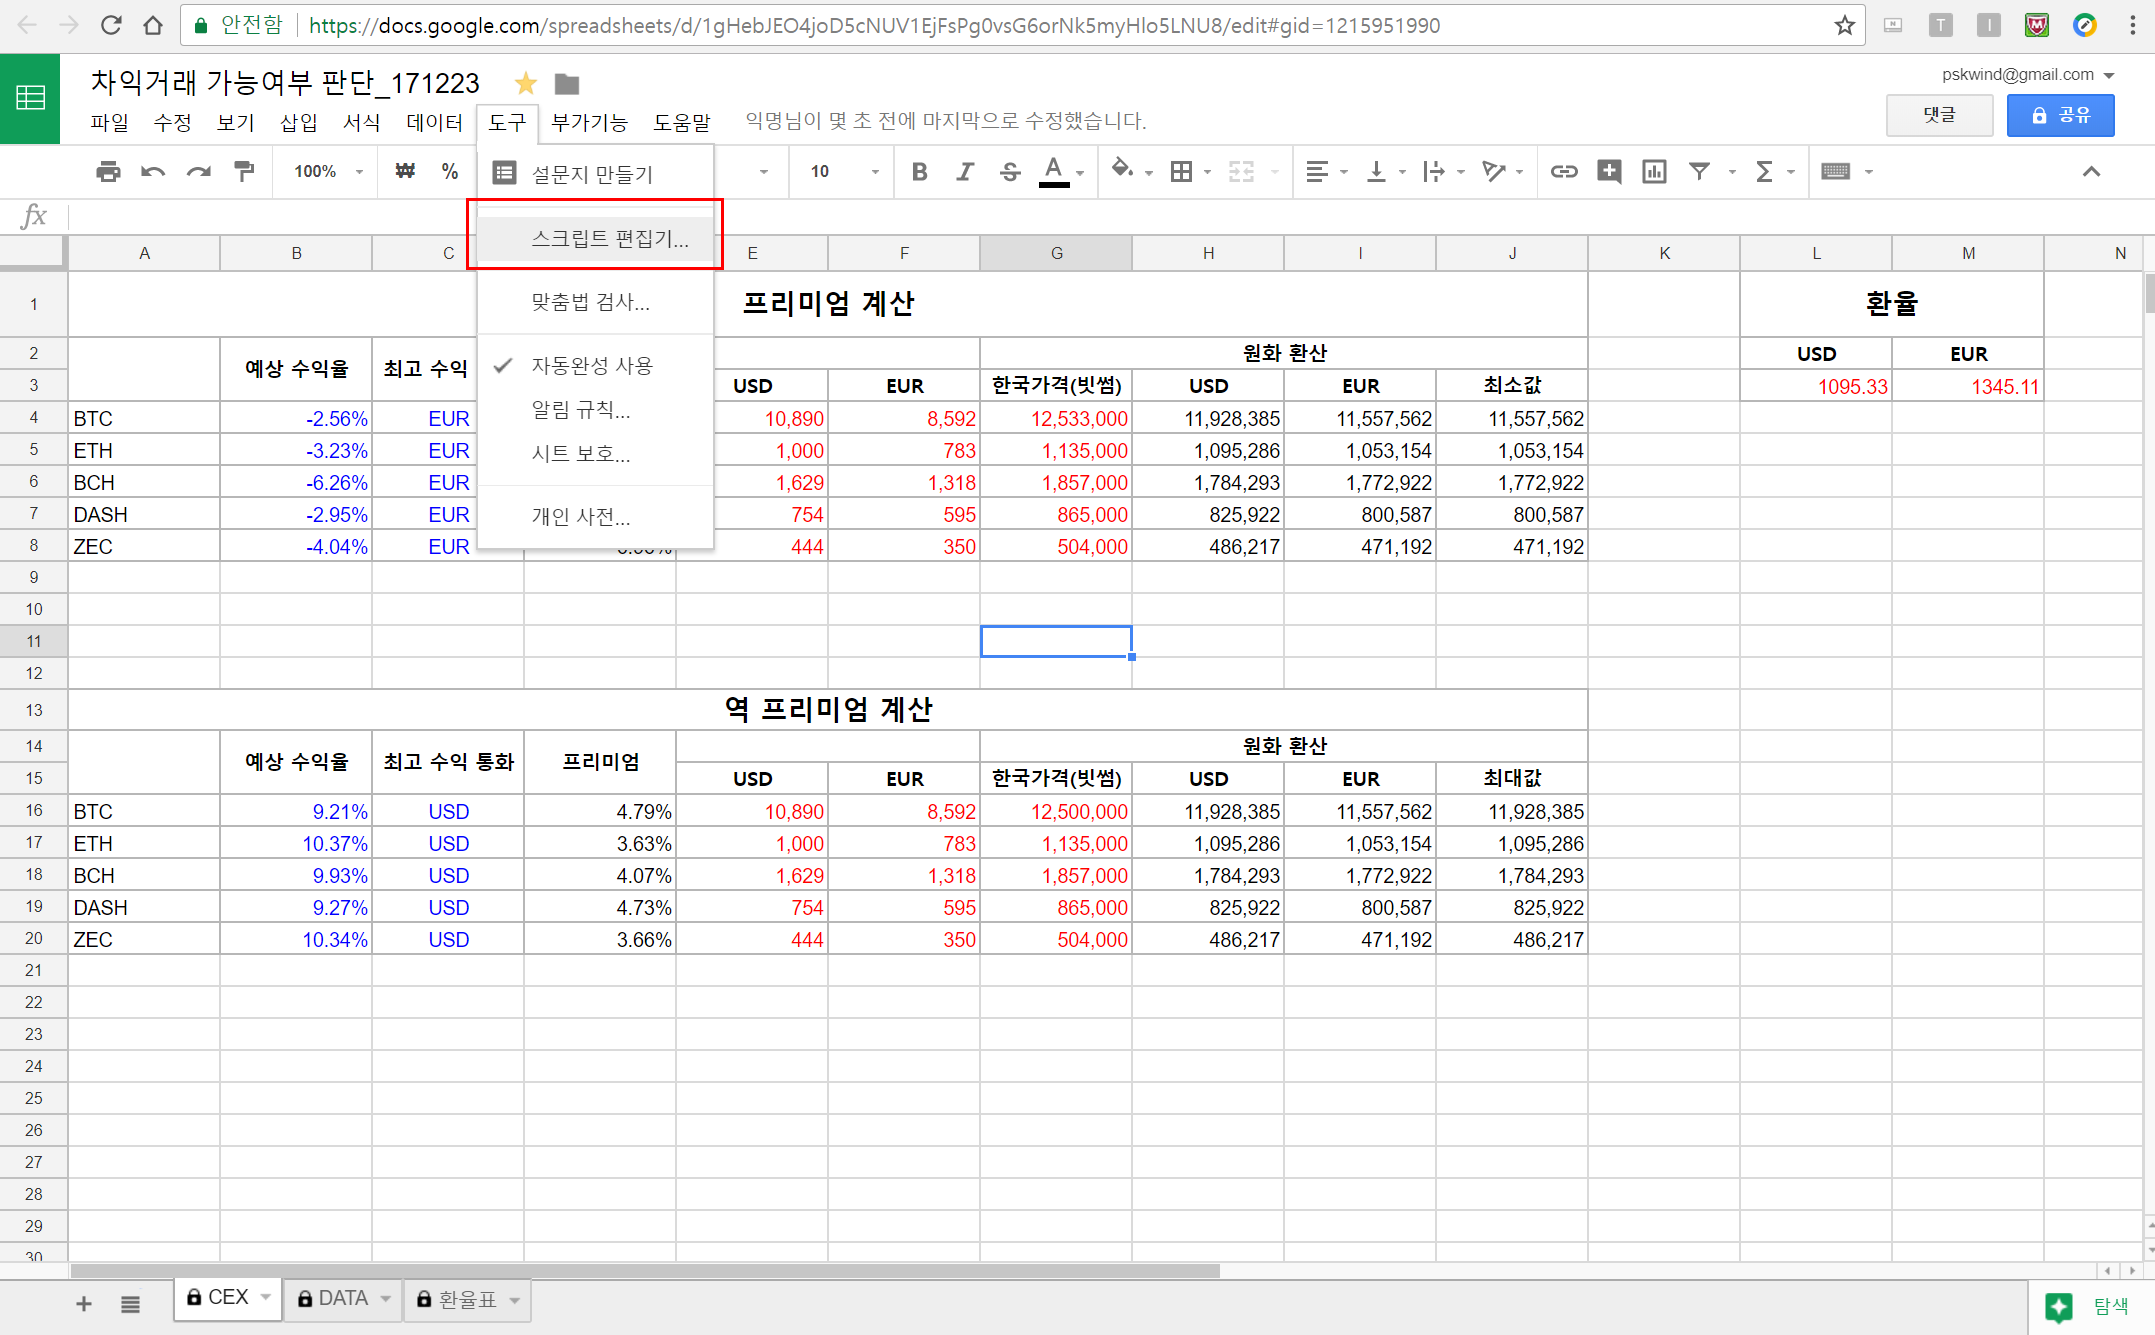Click the merge cells icon
The height and width of the screenshot is (1335, 2155).
(1241, 172)
